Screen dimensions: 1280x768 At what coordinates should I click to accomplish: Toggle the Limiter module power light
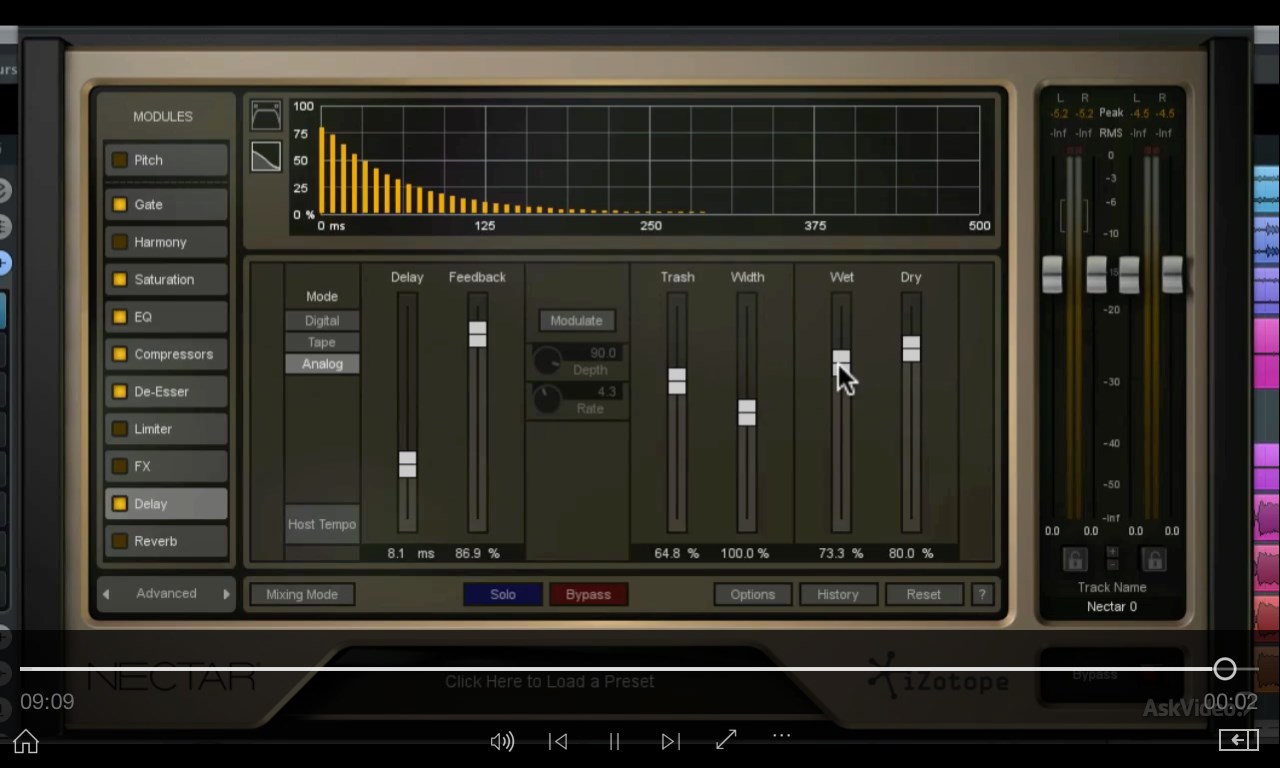120,429
